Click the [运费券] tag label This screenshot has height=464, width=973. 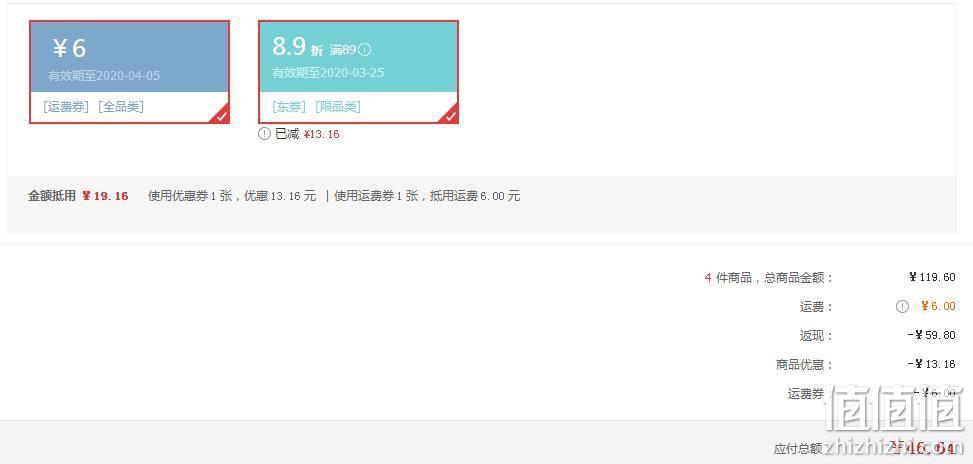(66, 107)
